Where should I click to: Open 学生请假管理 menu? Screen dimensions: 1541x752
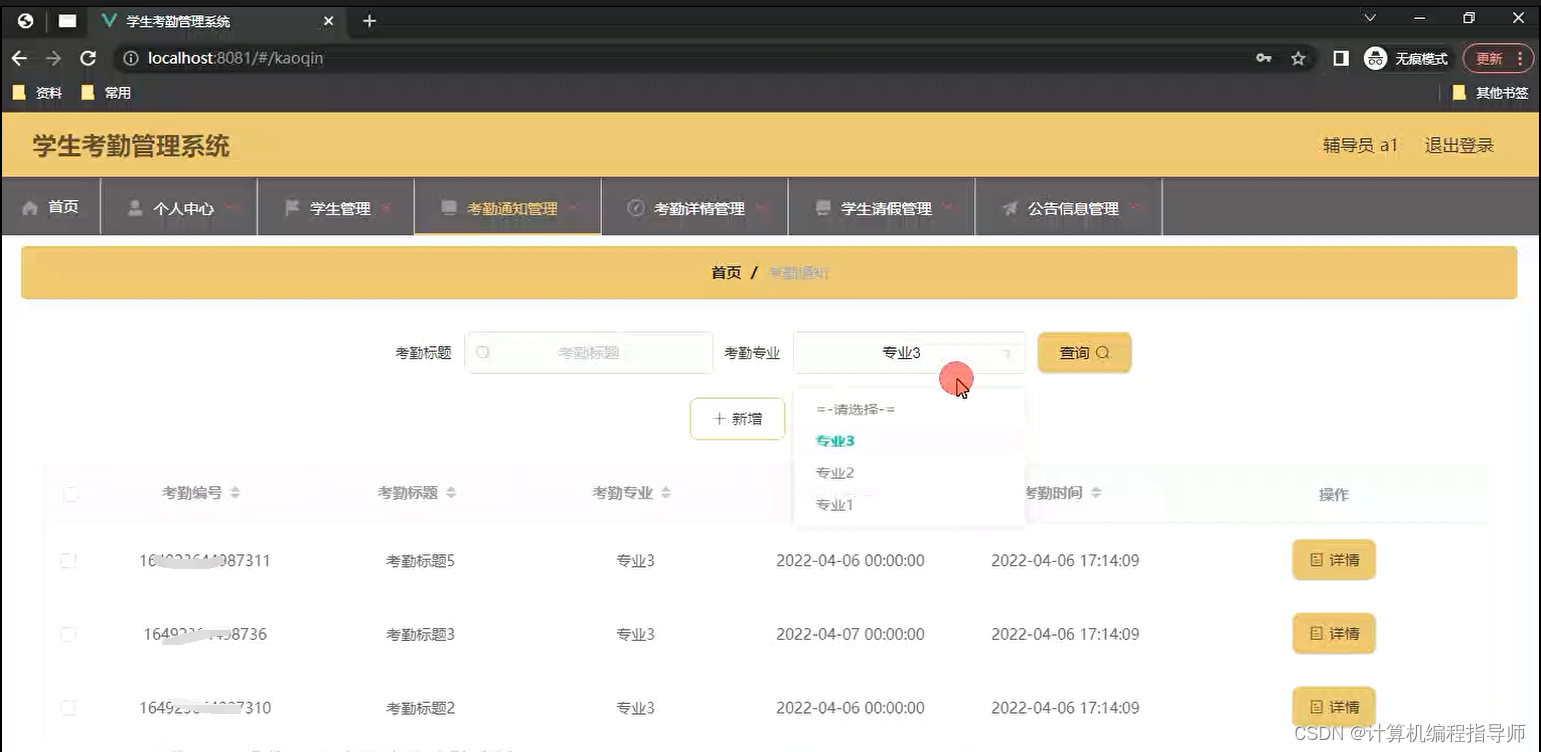click(x=882, y=208)
